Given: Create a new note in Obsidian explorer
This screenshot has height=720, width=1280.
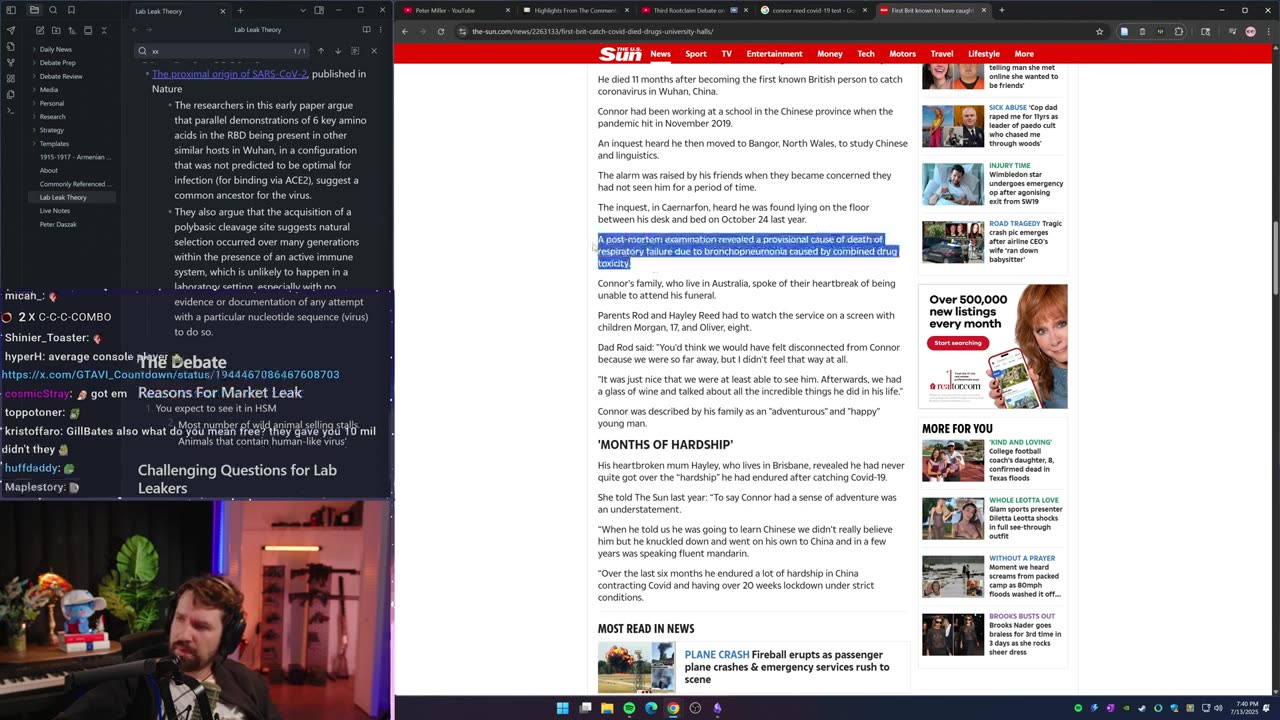Looking at the screenshot, I should (x=39, y=30).
